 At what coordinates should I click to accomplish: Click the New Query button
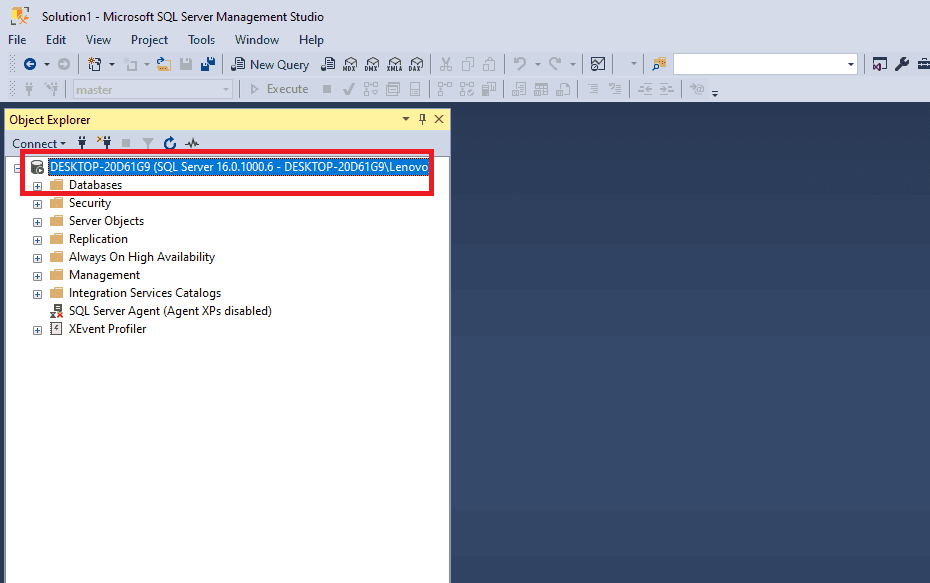270,64
